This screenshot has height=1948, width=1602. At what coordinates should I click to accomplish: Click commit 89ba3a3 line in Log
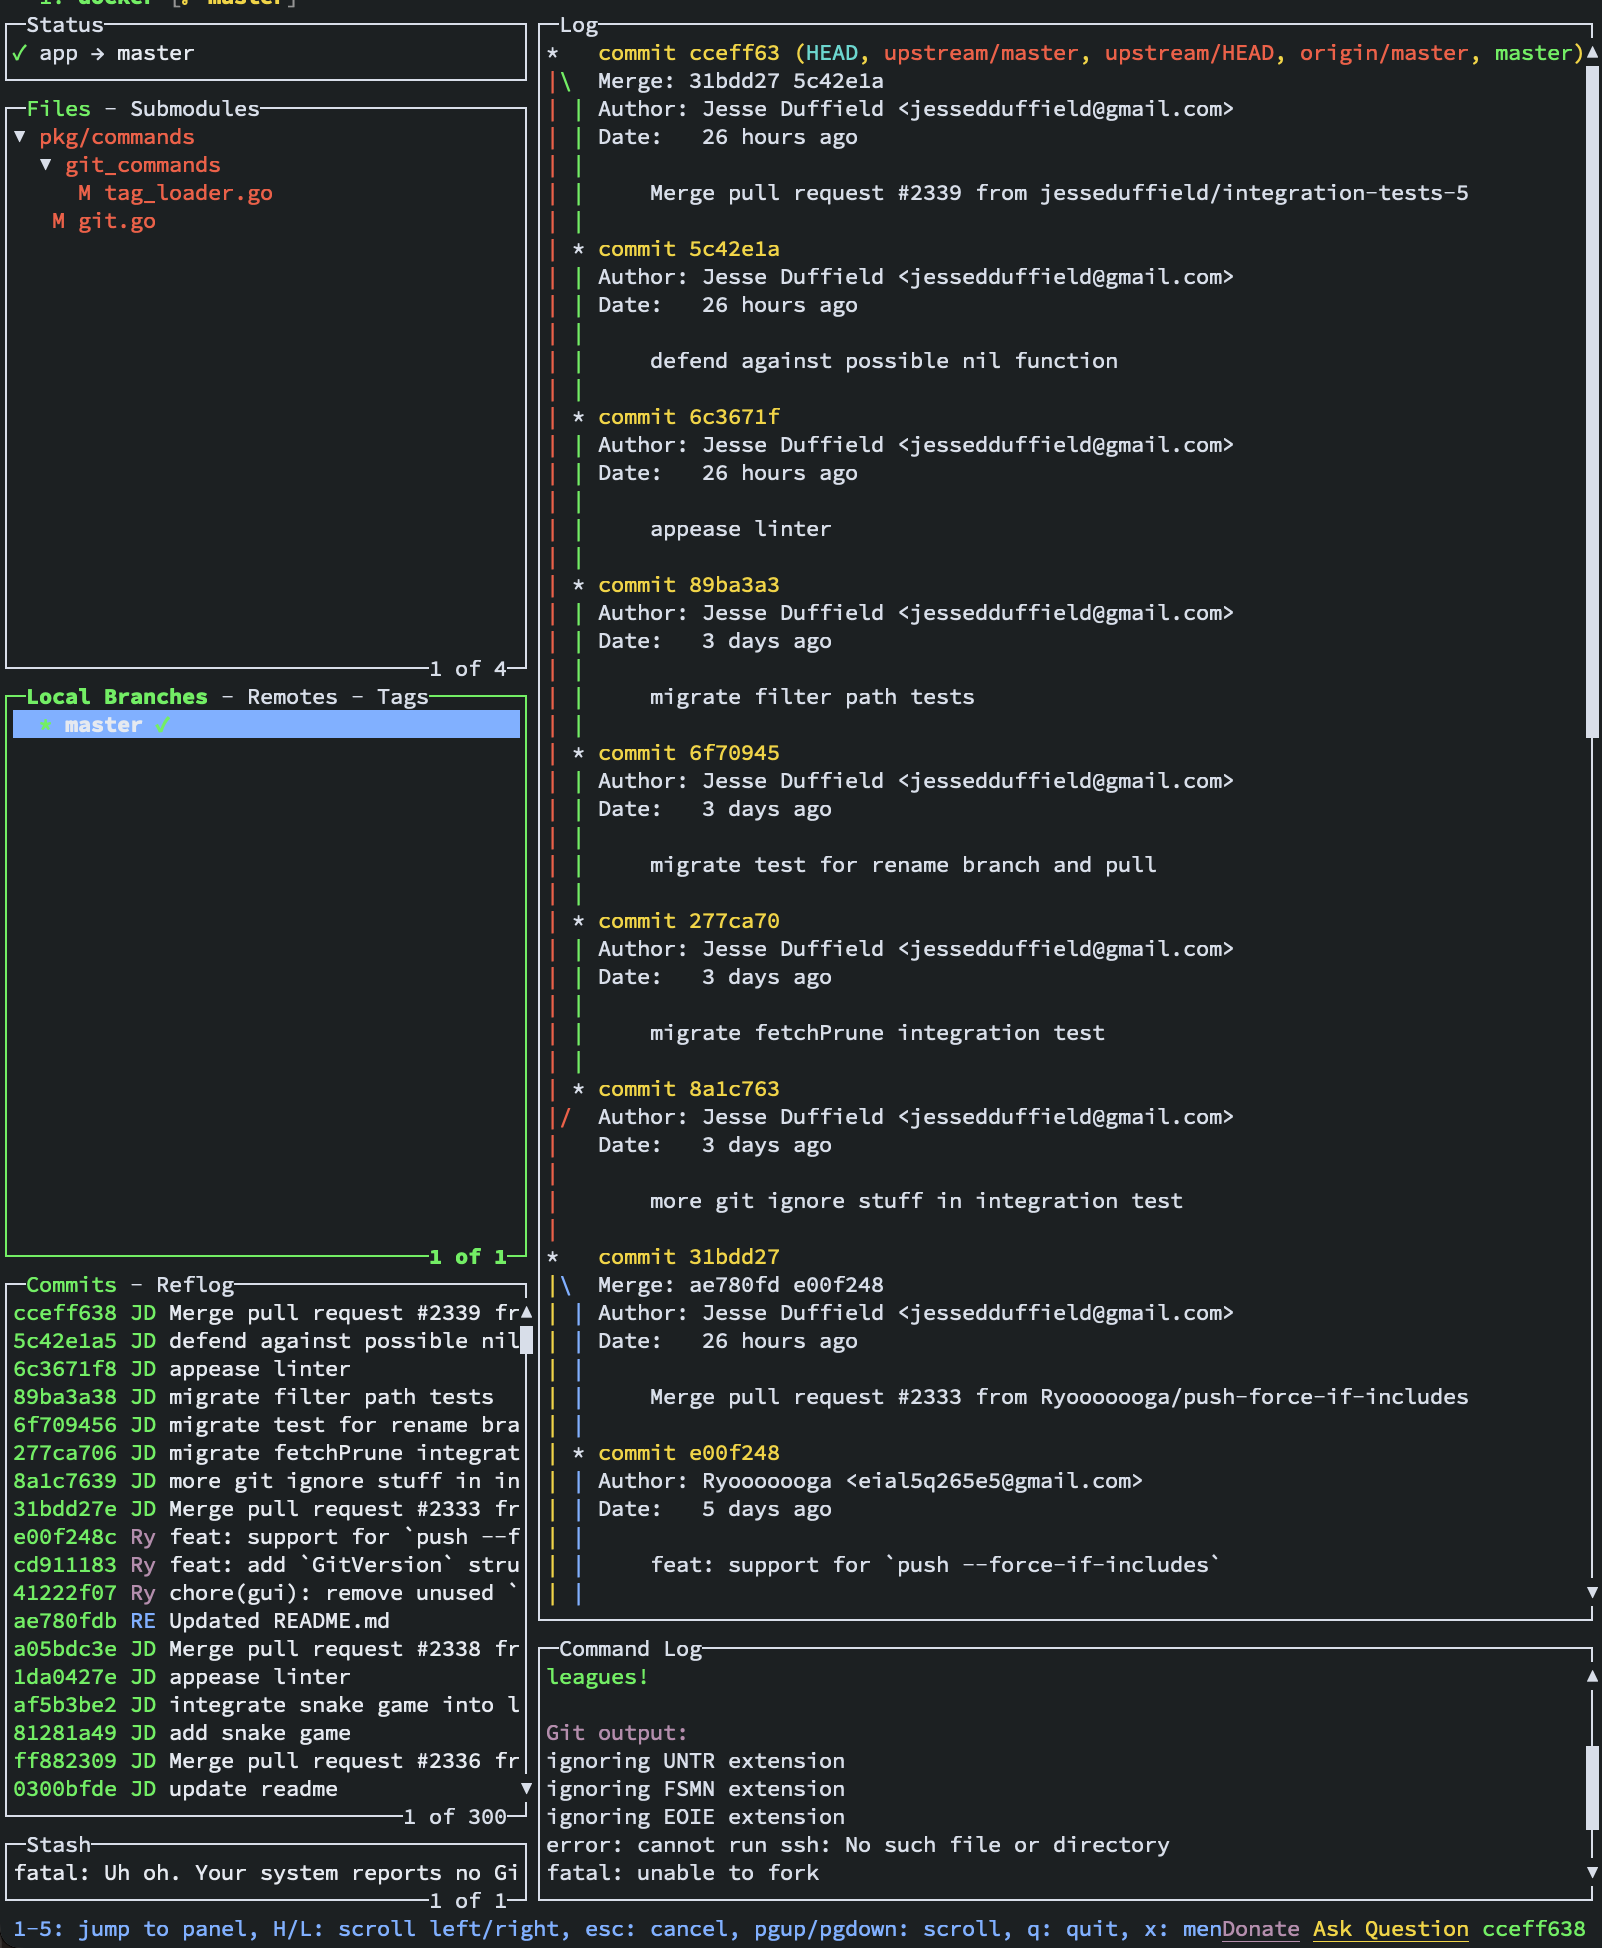(x=689, y=585)
